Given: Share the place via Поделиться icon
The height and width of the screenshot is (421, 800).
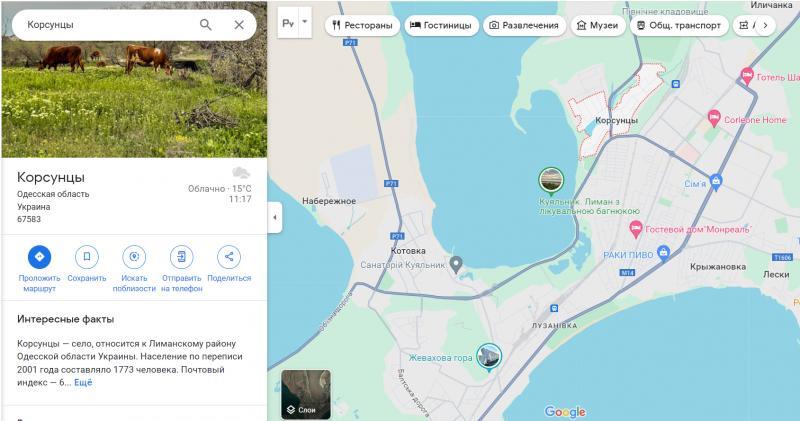Looking at the screenshot, I should (229, 257).
